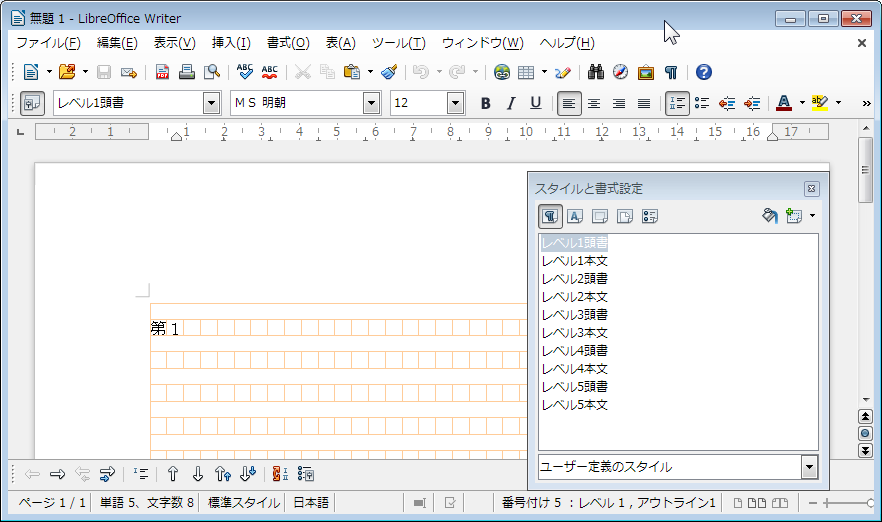
Task: Open Paste special dropdown arrow
Action: 370,72
